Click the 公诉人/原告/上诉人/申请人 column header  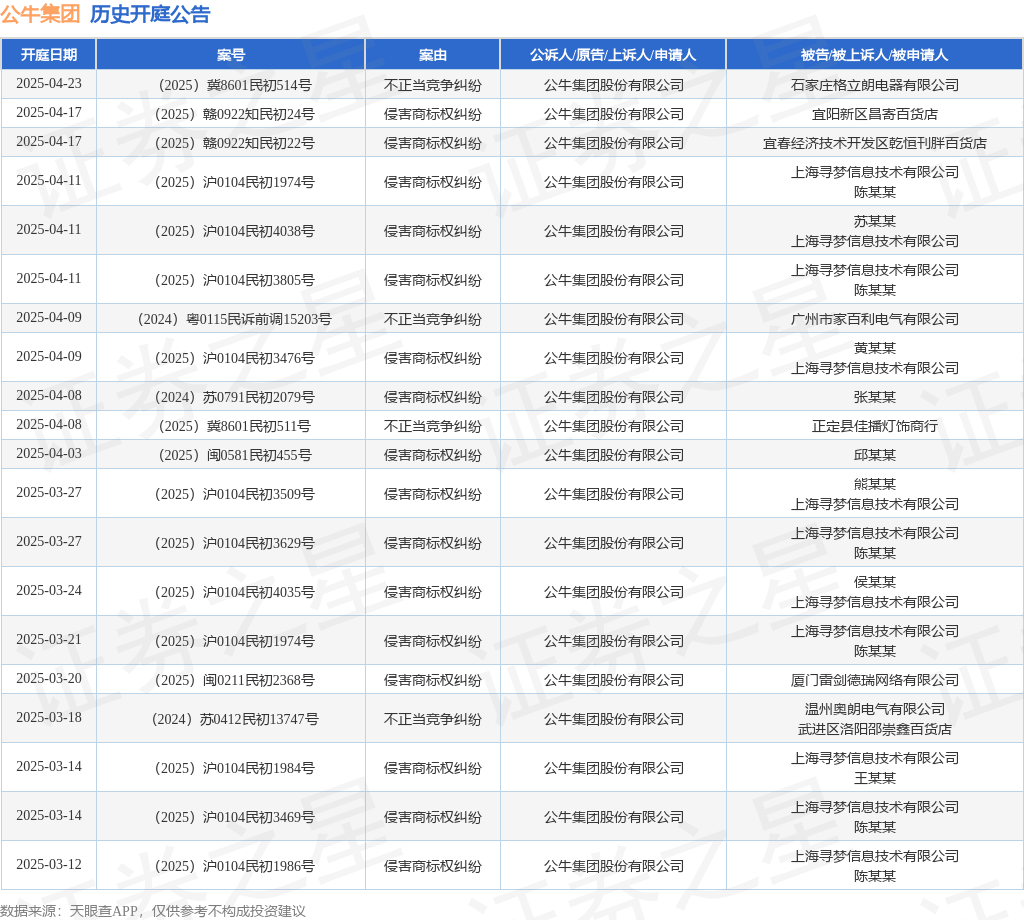[613, 55]
